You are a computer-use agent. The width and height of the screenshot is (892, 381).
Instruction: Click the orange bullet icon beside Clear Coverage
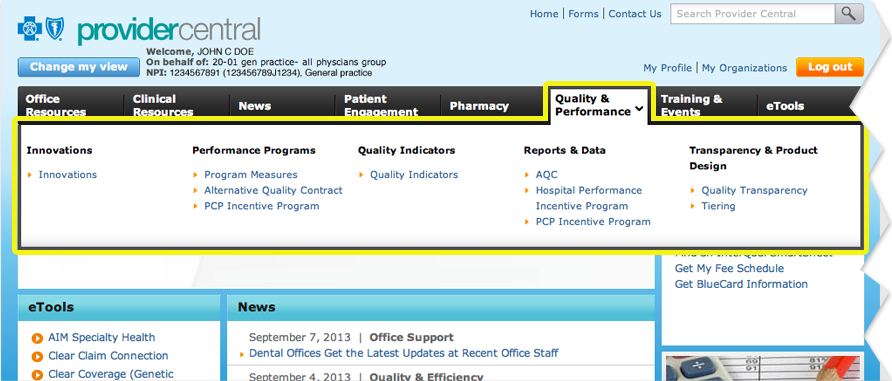pos(38,375)
